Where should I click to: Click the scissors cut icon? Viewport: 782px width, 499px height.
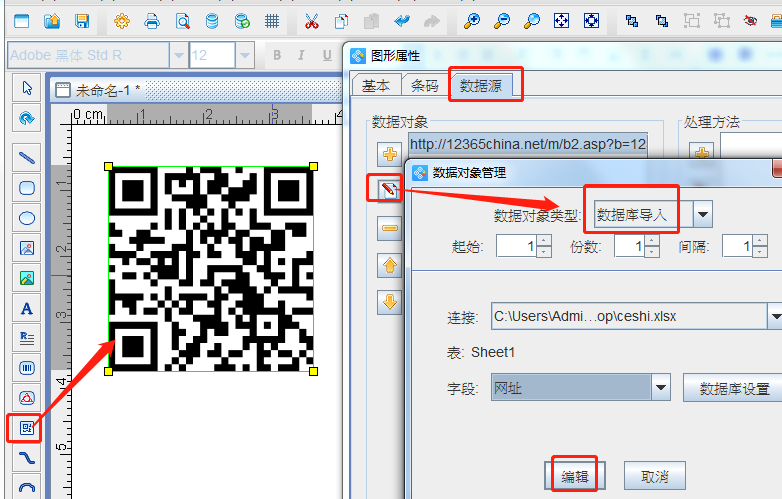pos(311,20)
